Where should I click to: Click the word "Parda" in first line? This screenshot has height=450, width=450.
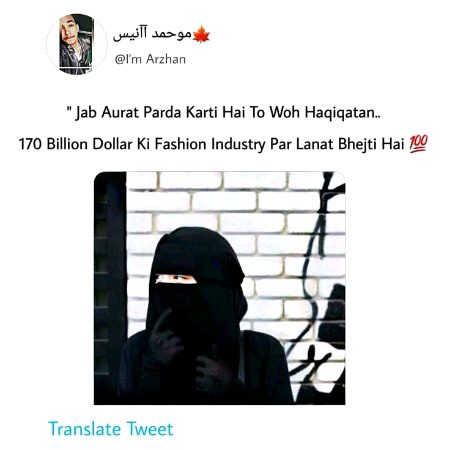click(x=162, y=113)
